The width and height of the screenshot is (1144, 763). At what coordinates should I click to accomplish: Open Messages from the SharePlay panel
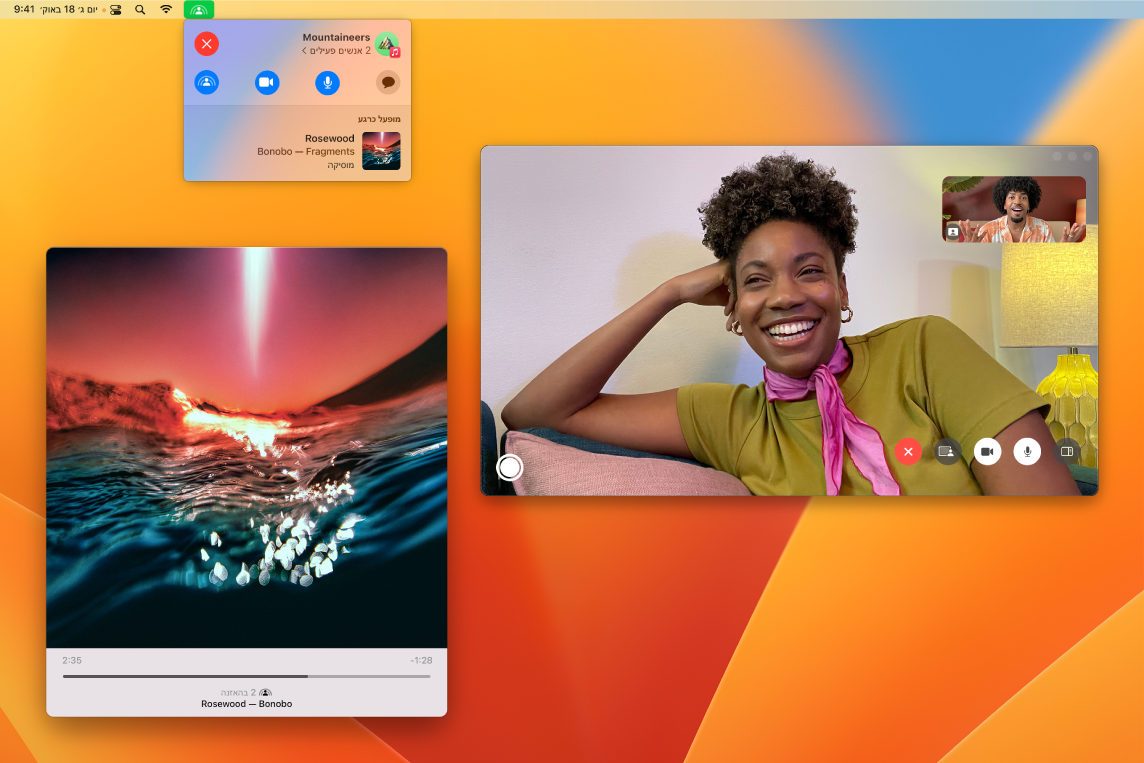click(388, 83)
